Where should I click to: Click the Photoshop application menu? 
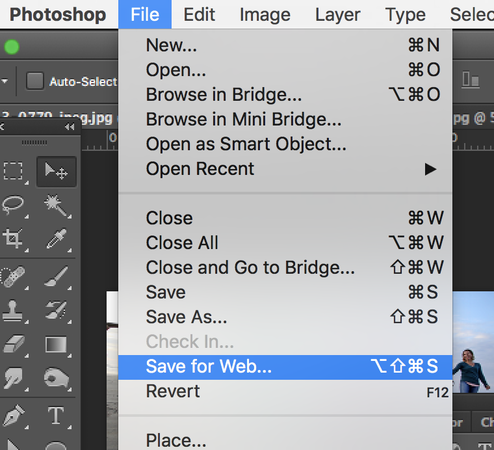click(57, 15)
